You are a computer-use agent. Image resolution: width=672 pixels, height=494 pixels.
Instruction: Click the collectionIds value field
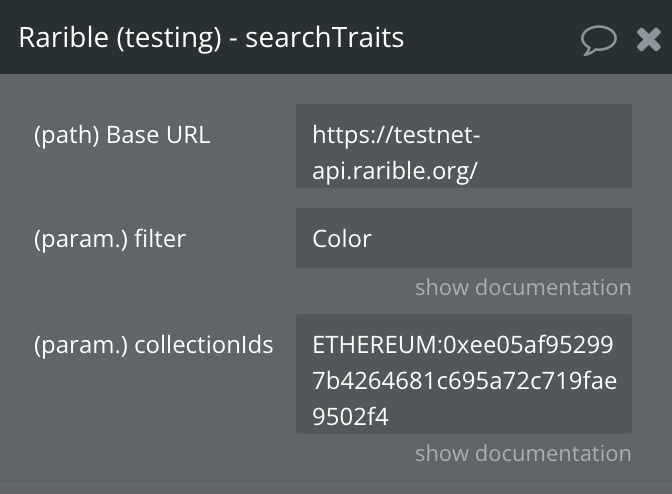pos(464,374)
